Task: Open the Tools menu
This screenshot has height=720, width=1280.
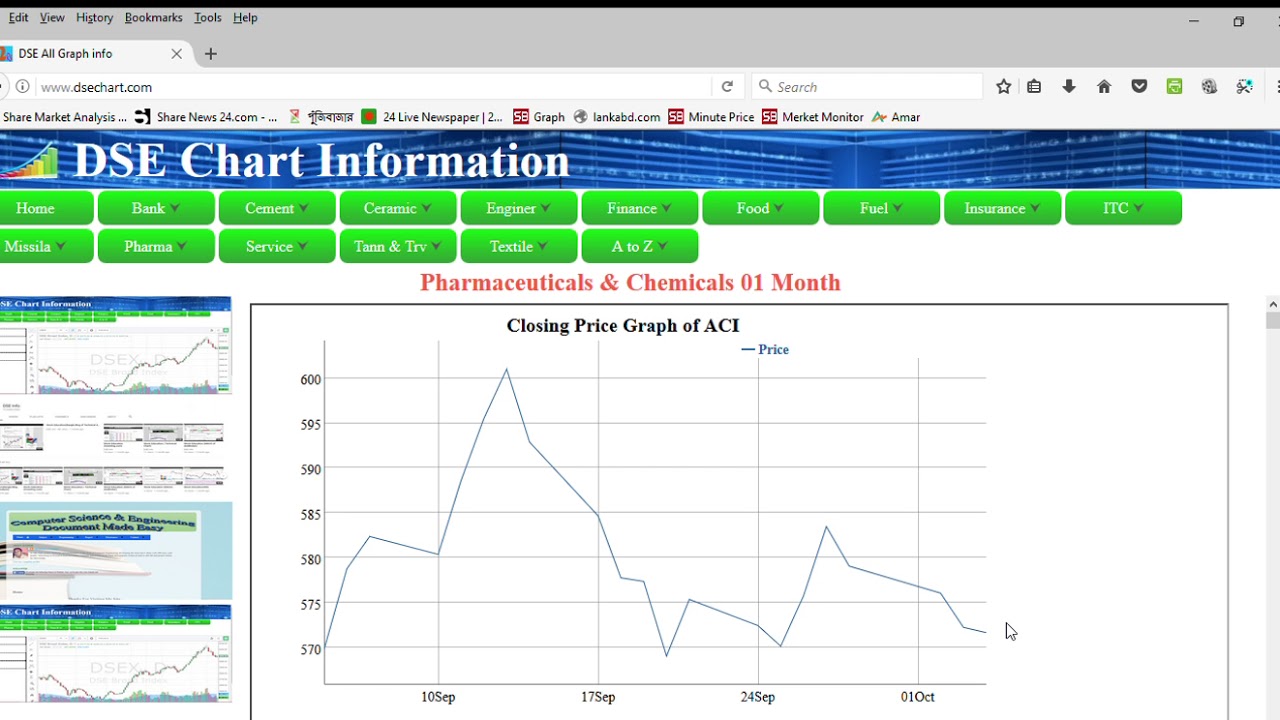Action: point(208,17)
